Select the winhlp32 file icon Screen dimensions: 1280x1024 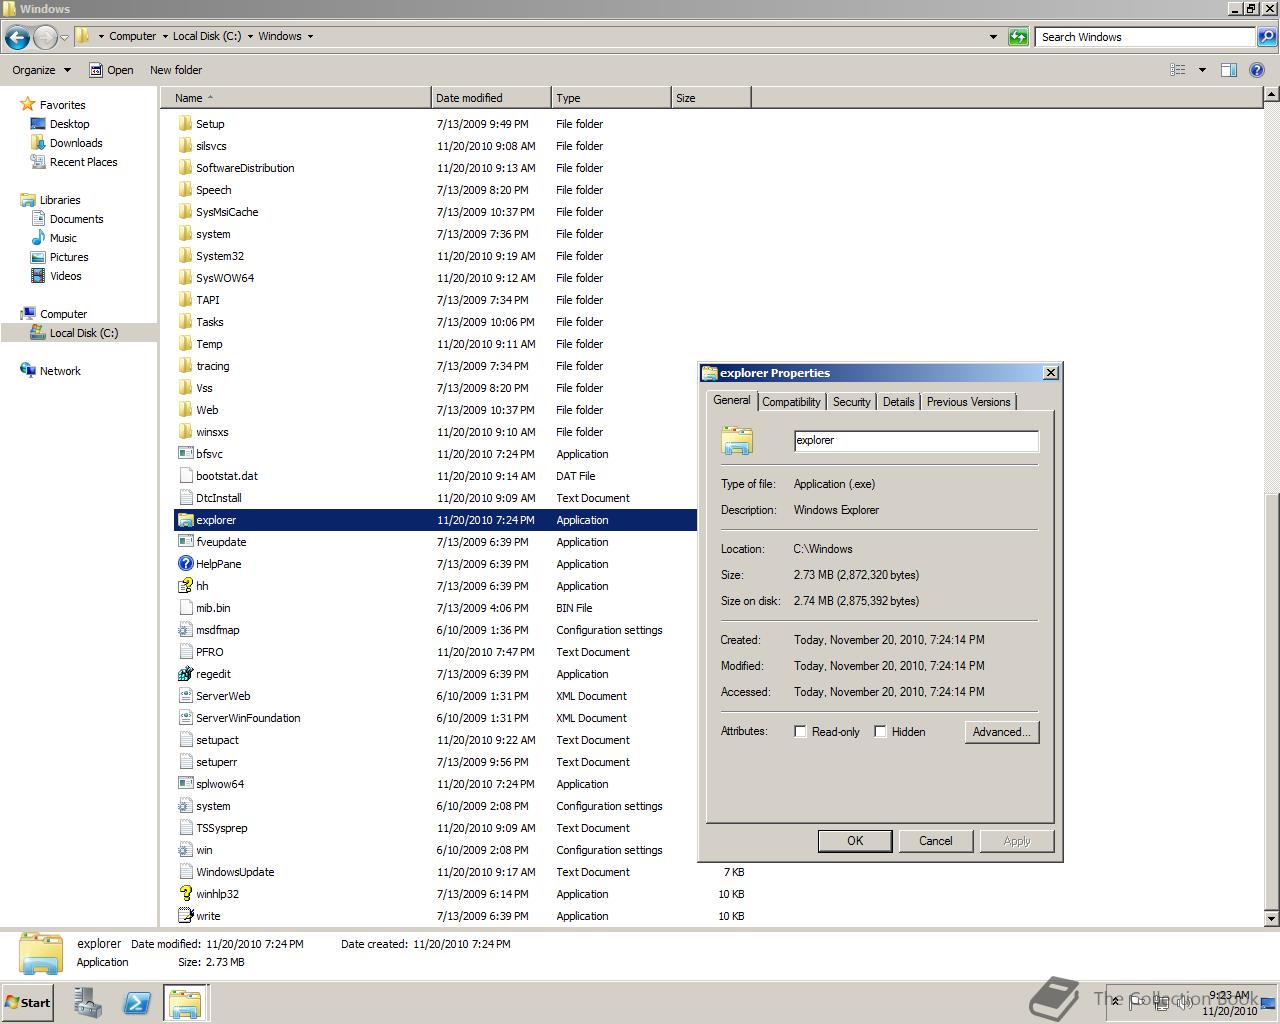point(185,894)
